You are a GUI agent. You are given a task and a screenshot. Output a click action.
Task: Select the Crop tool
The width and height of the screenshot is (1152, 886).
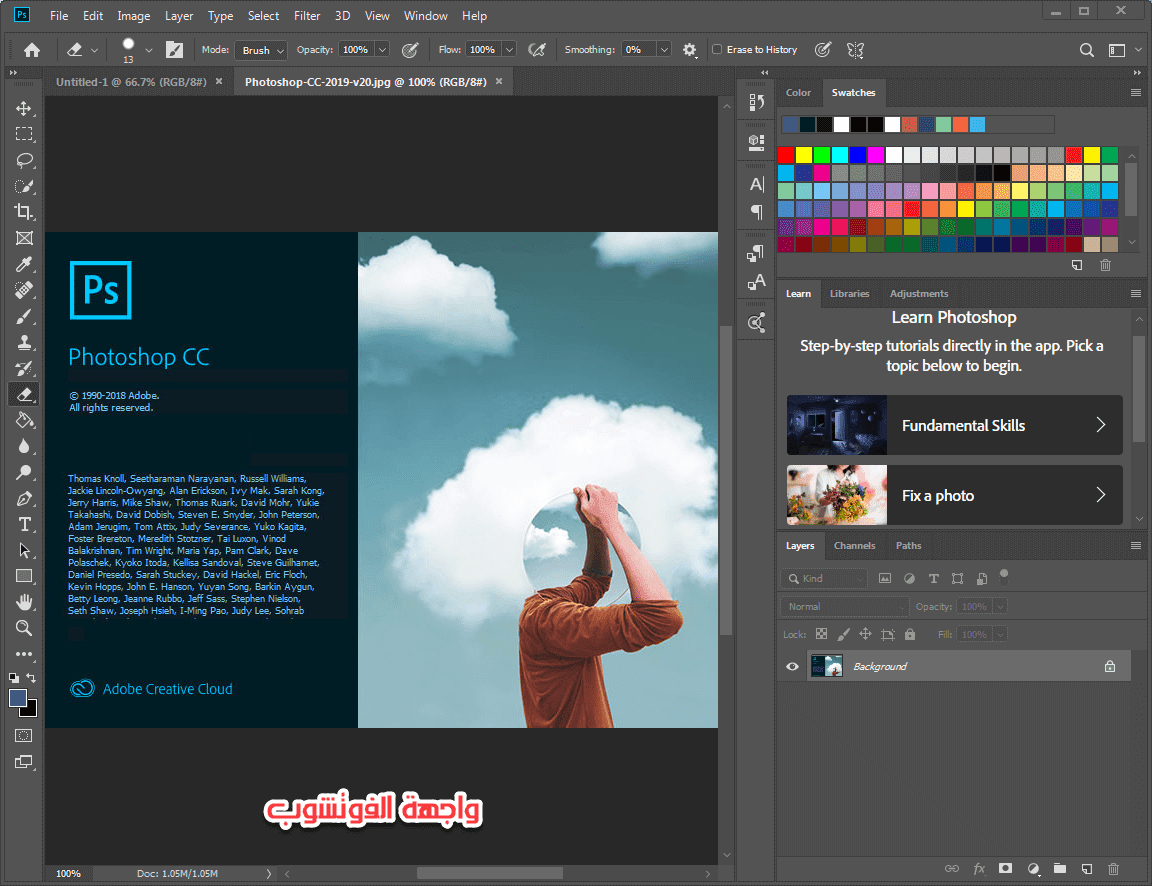click(x=24, y=212)
